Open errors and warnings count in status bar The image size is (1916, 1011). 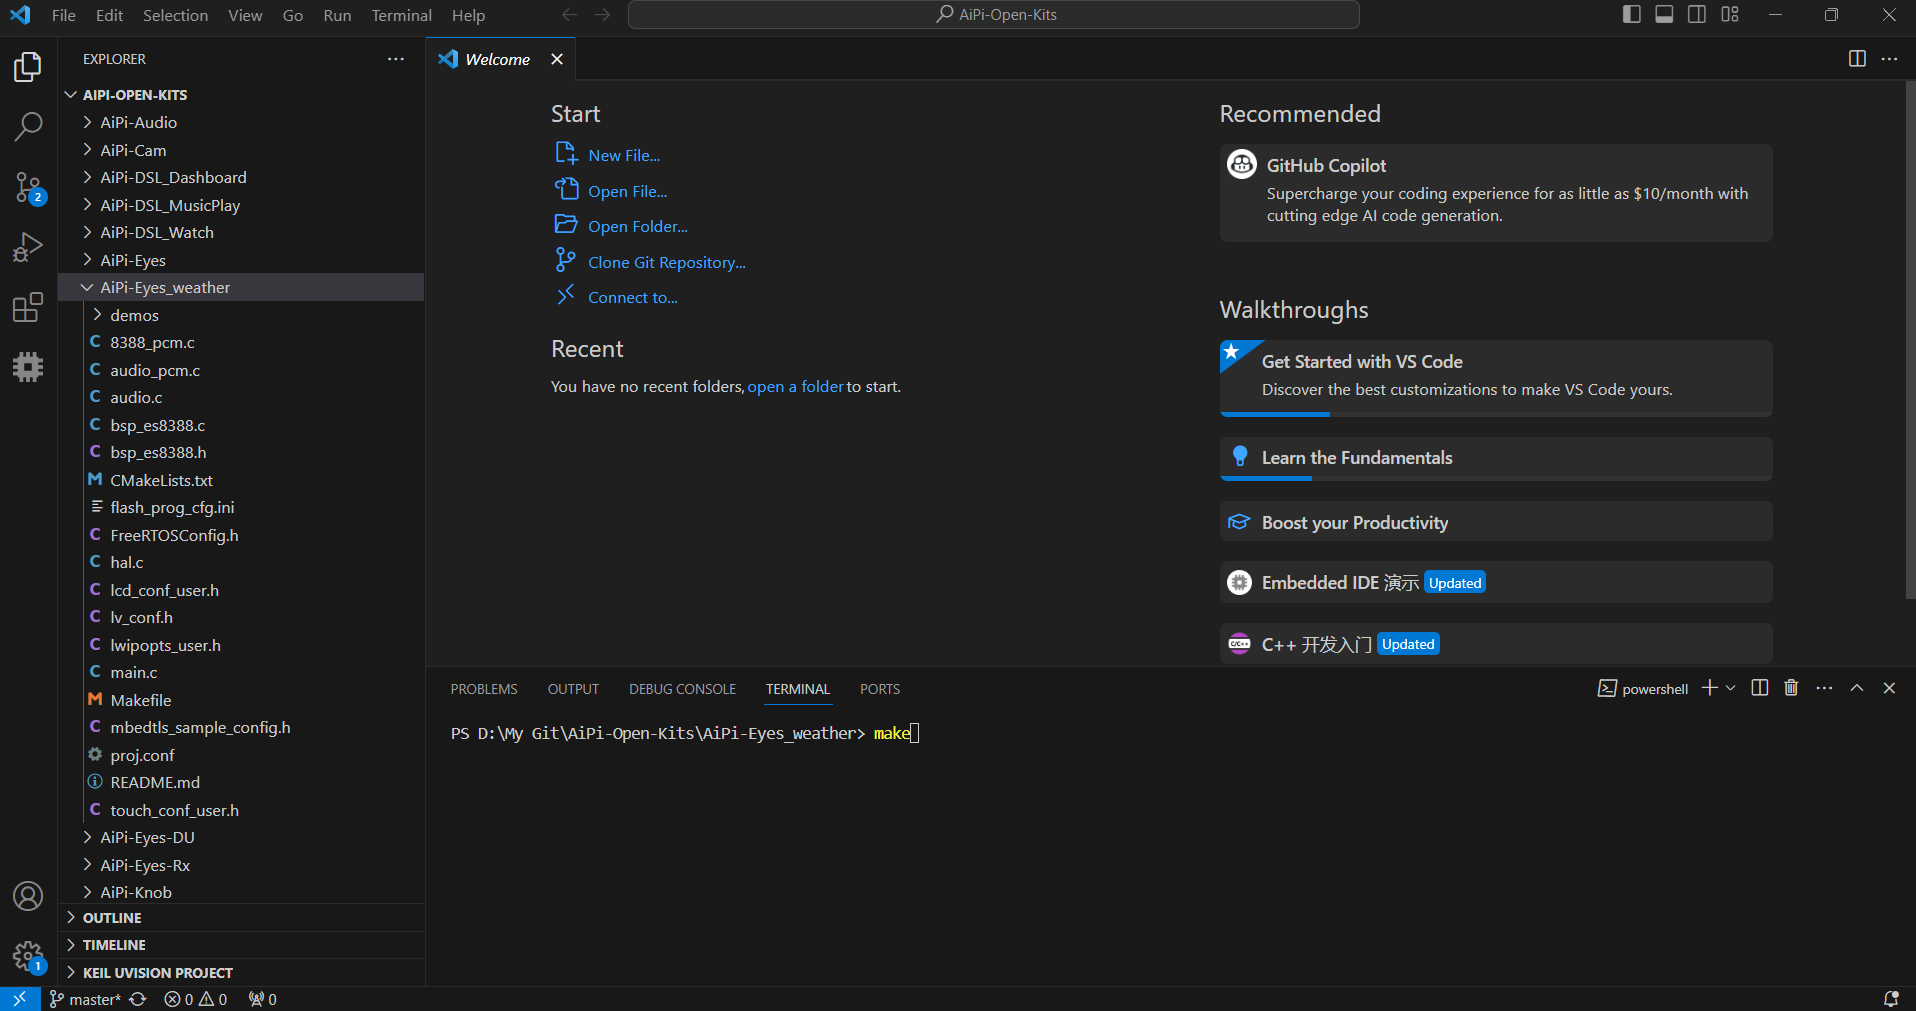coord(196,999)
